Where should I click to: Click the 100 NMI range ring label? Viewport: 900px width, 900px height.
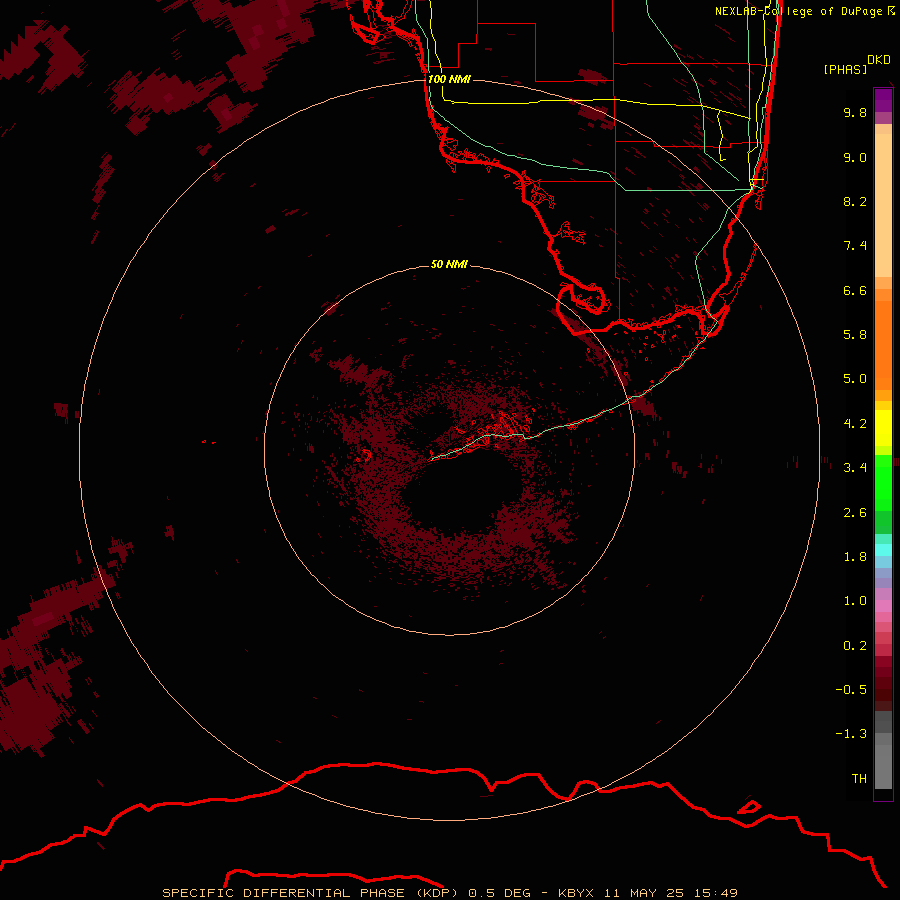449,79
